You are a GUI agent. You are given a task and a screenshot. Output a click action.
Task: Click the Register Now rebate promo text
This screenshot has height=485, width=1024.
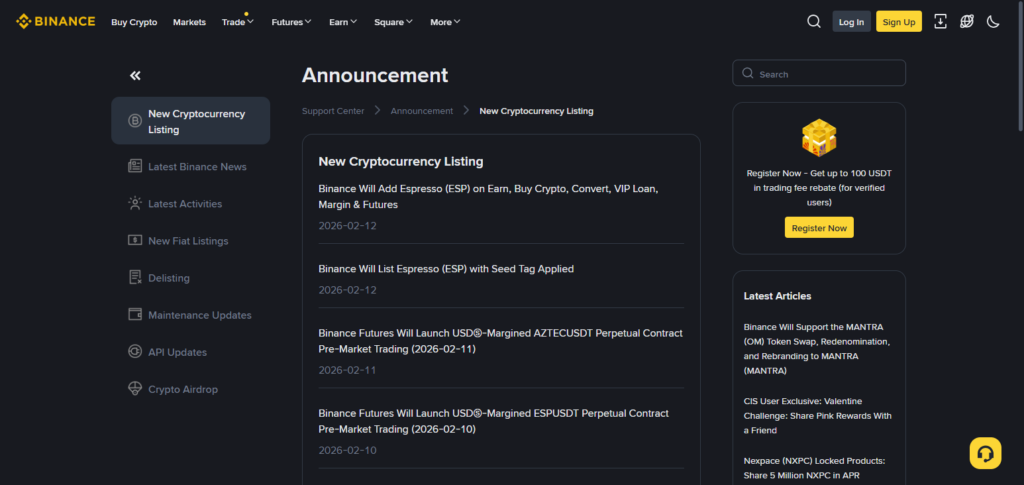click(x=819, y=188)
